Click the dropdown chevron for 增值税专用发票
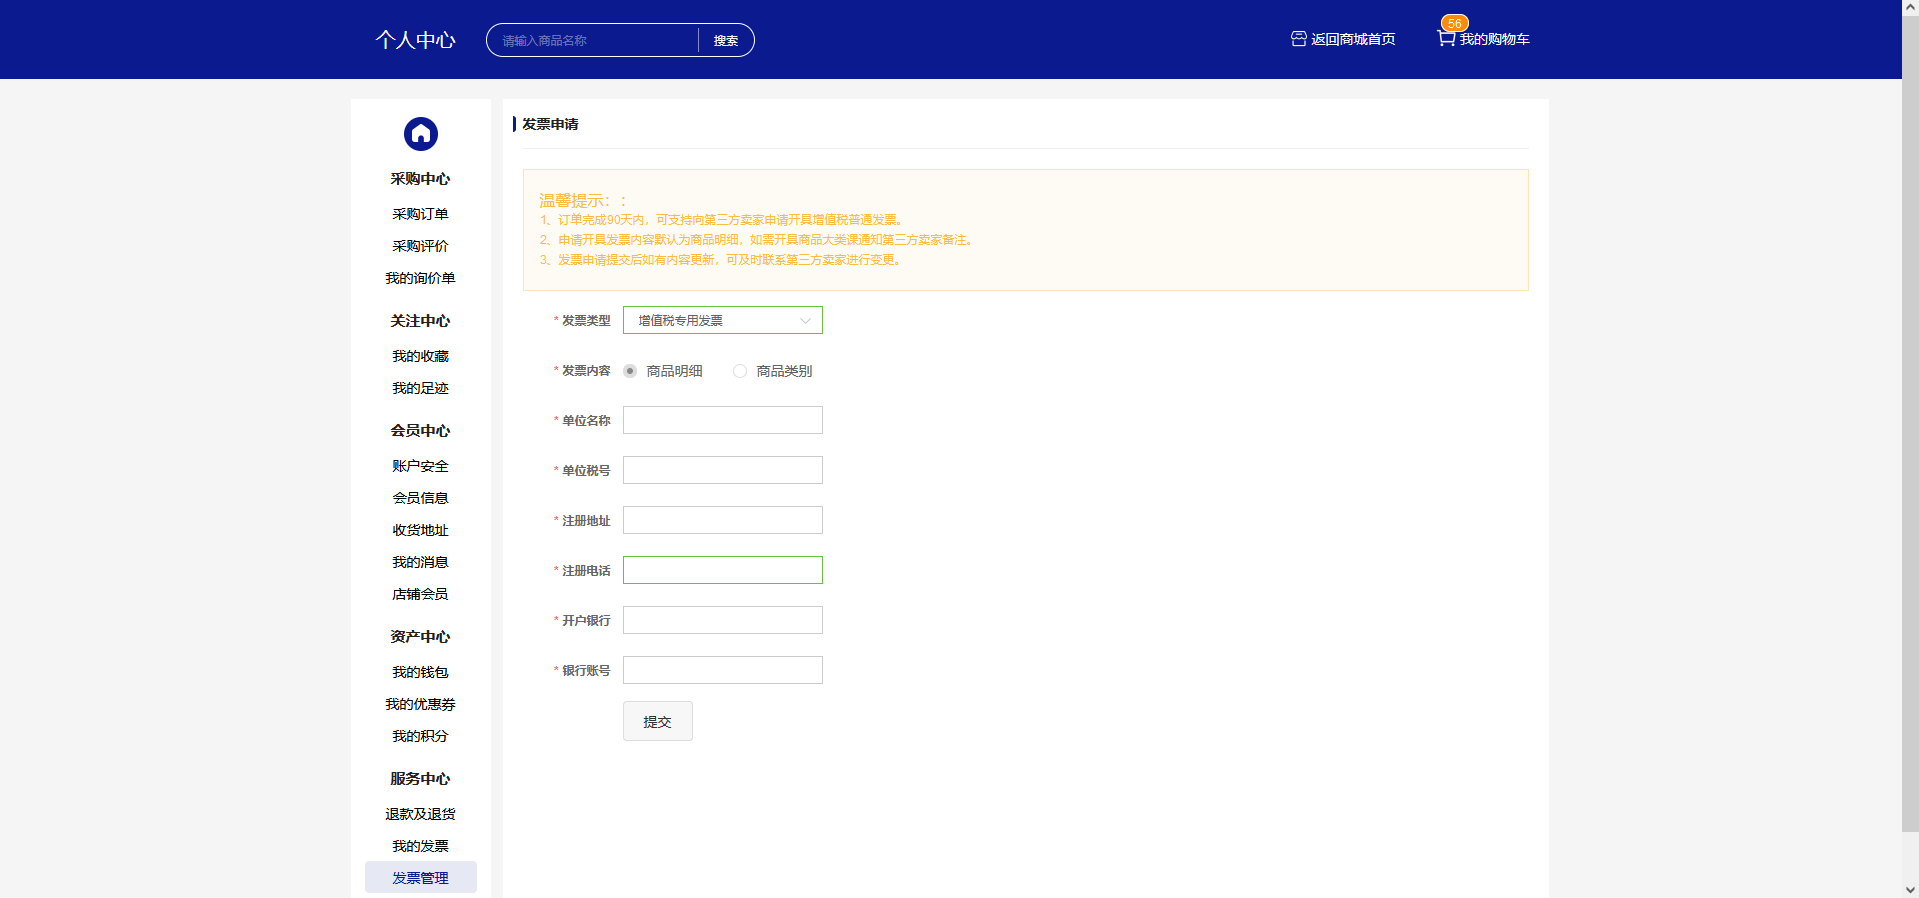 pyautogui.click(x=805, y=321)
